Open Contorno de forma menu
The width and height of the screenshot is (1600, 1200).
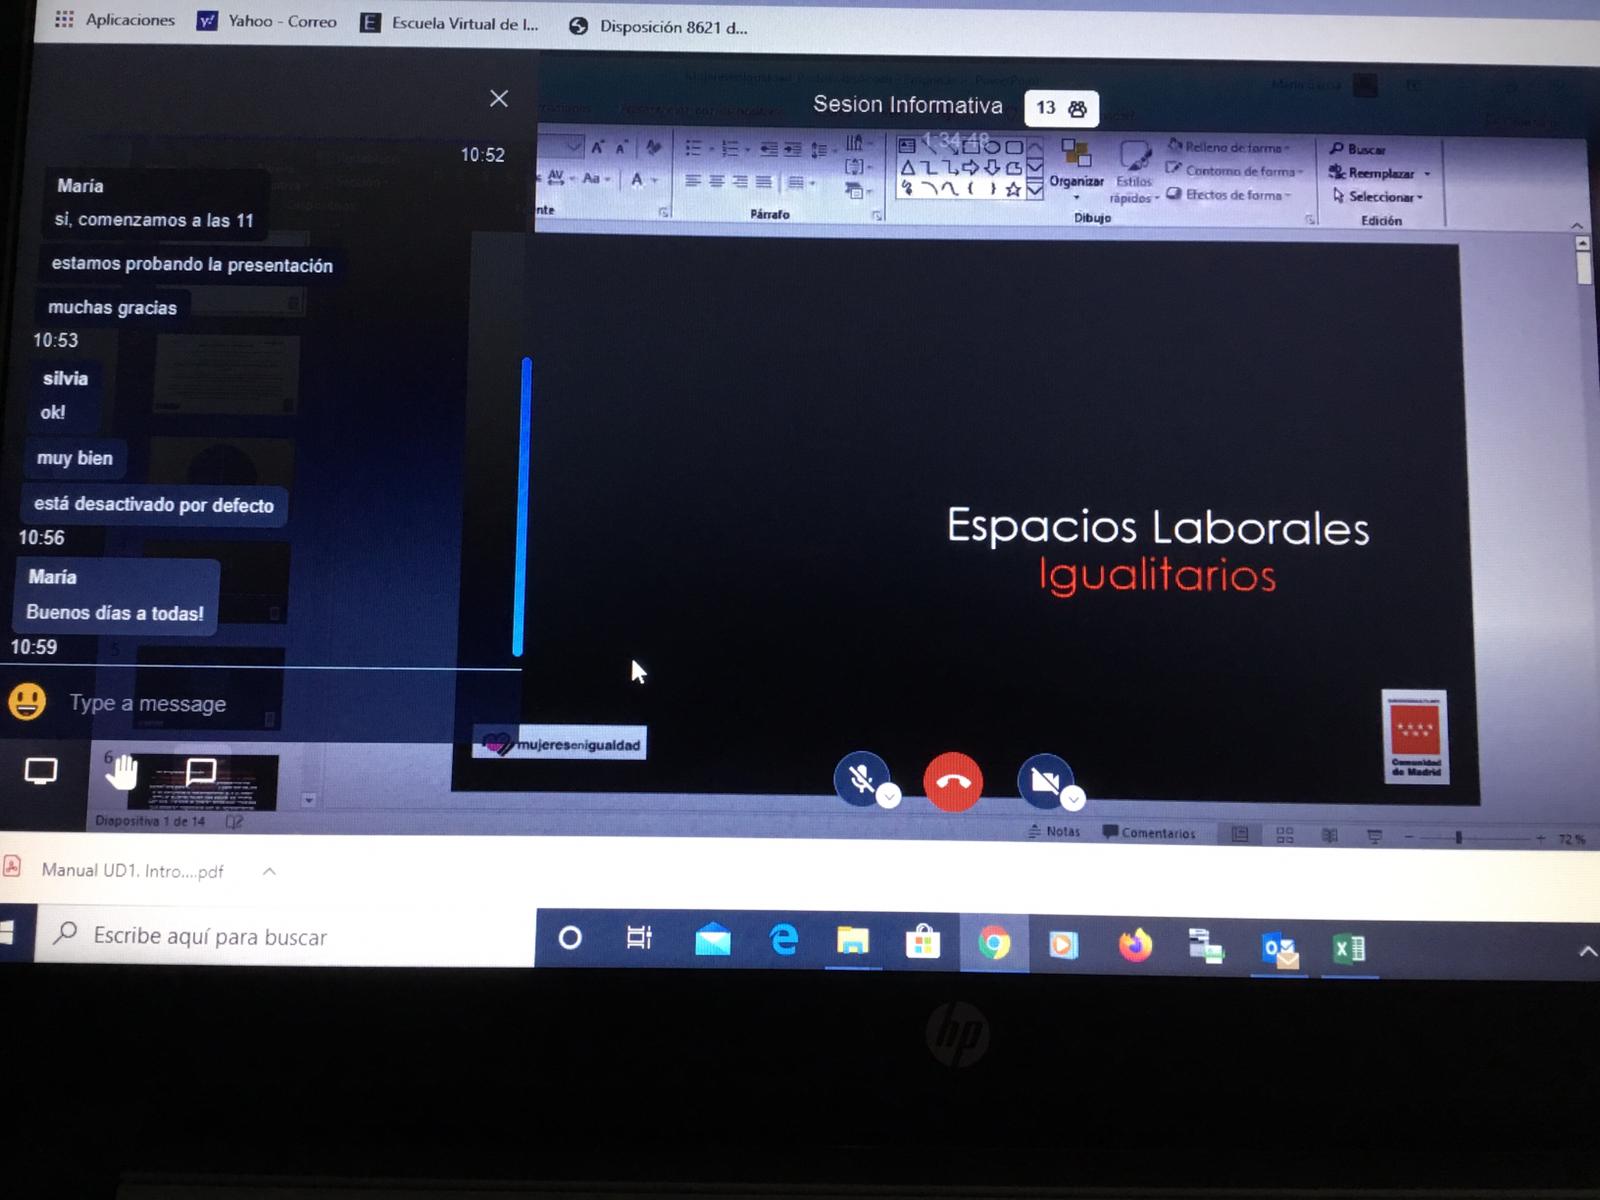1235,171
